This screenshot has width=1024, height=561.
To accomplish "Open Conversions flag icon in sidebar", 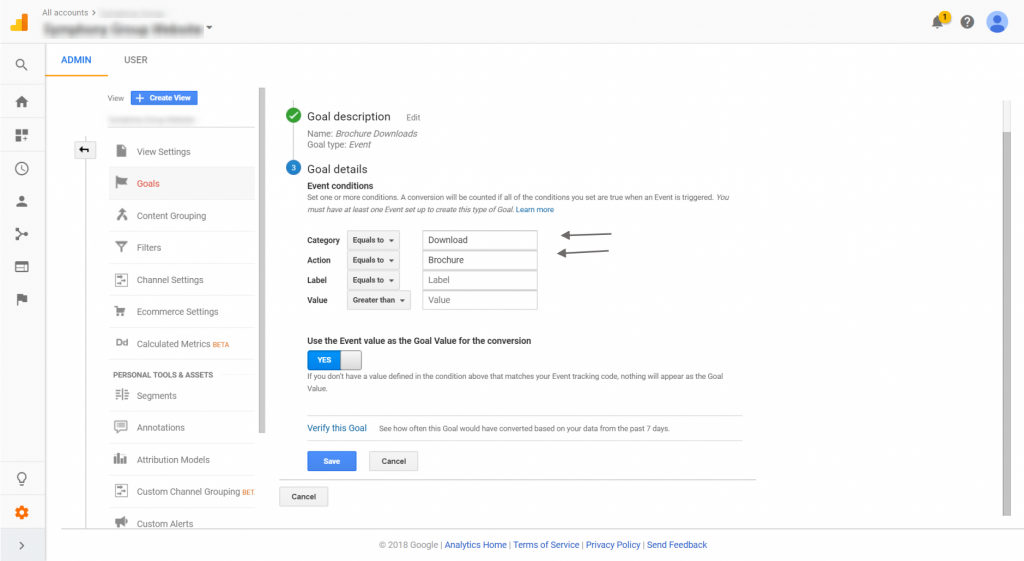I will 22,299.
